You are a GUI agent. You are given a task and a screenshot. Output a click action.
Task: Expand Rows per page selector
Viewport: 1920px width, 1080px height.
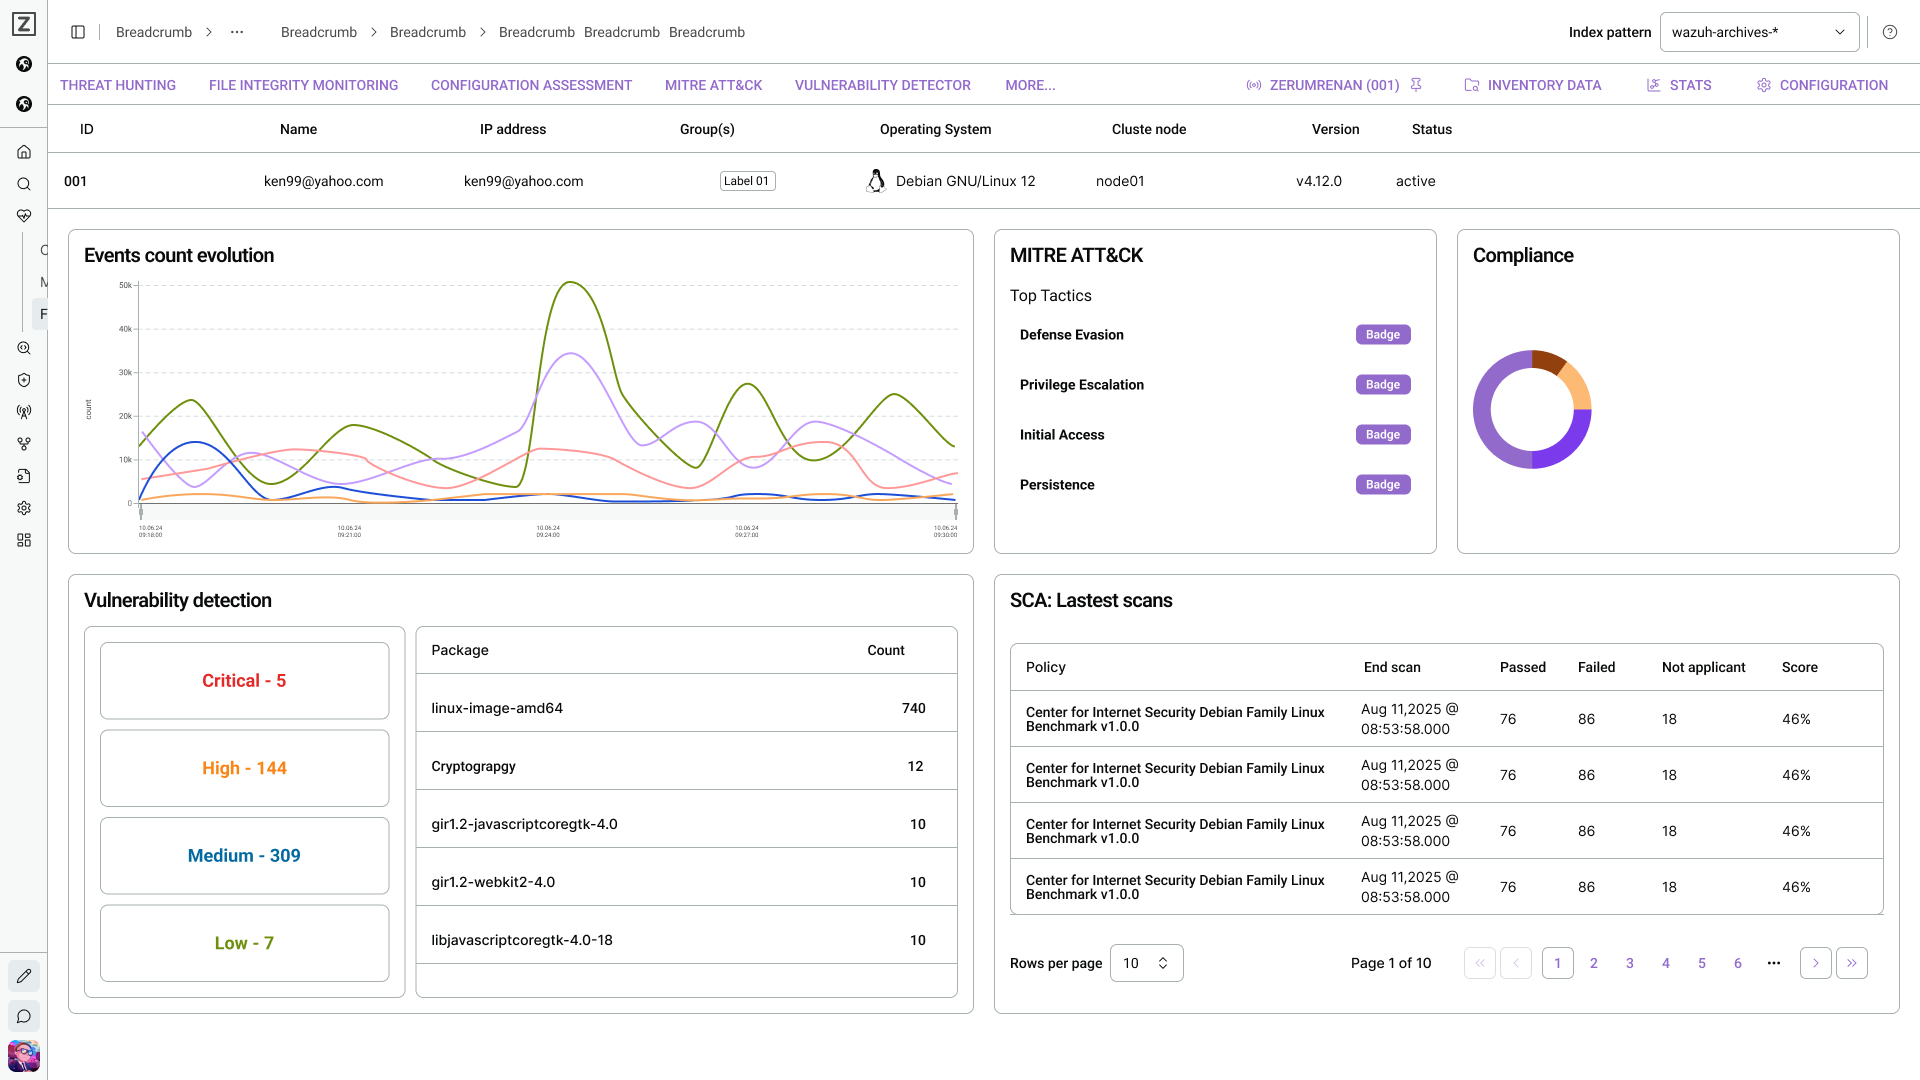click(x=1146, y=963)
